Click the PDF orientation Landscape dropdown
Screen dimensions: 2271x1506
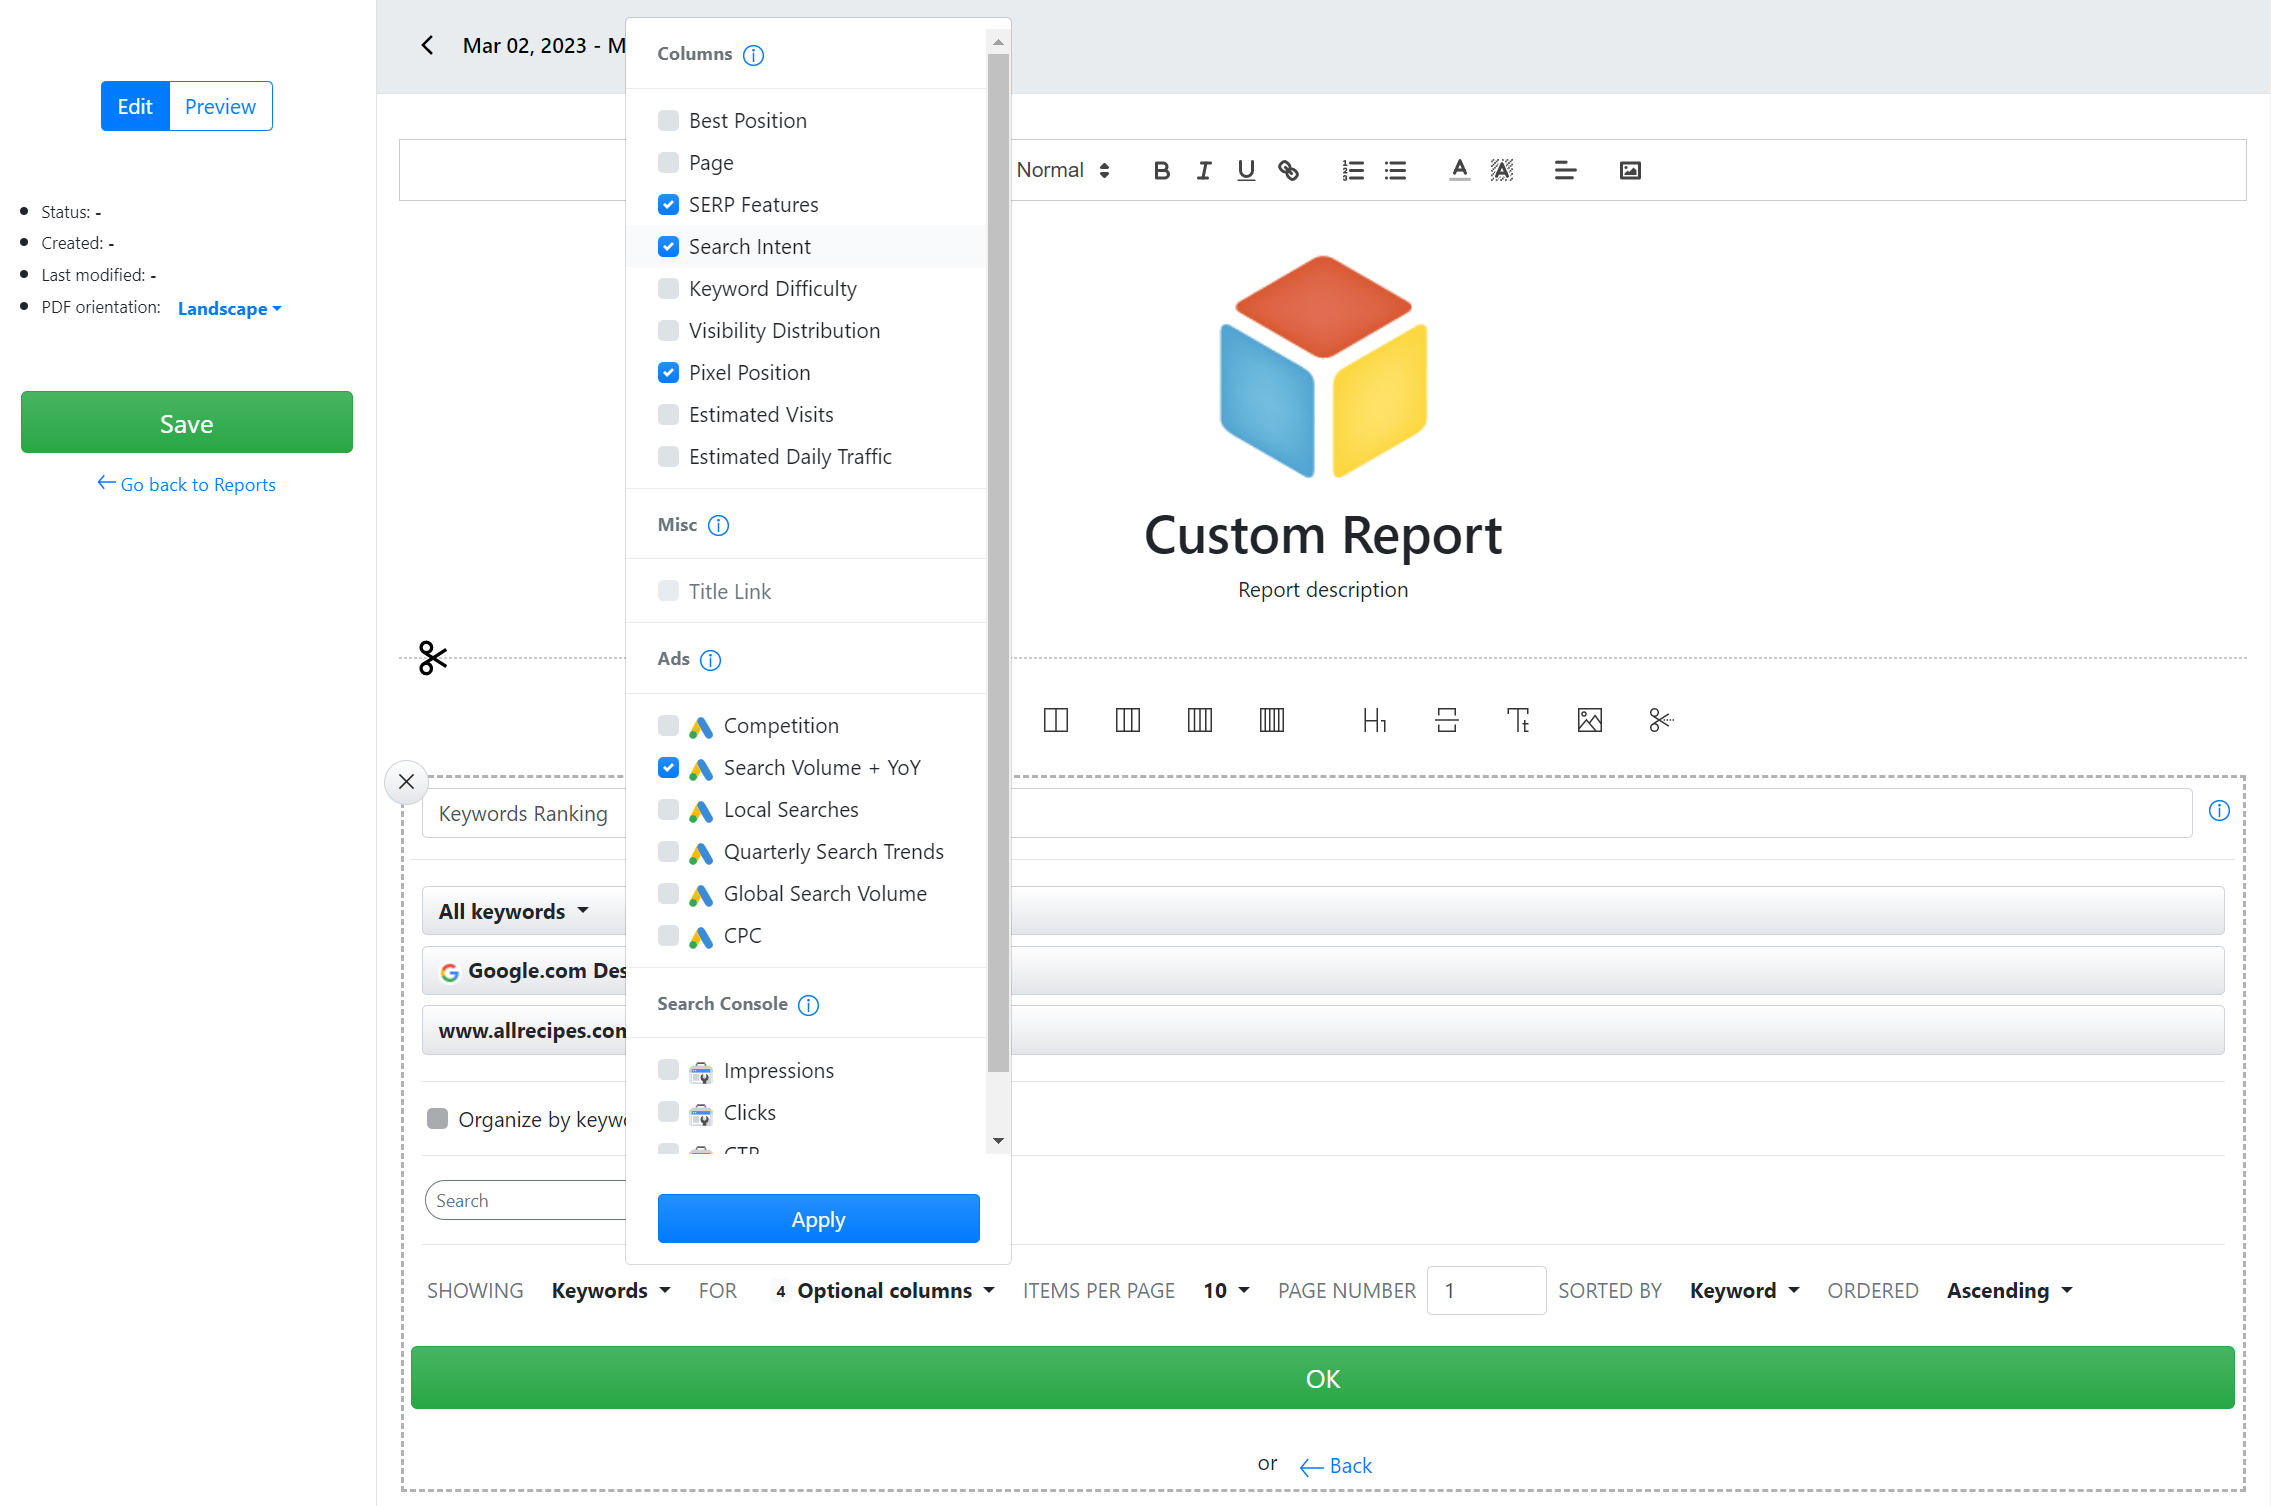(x=229, y=308)
